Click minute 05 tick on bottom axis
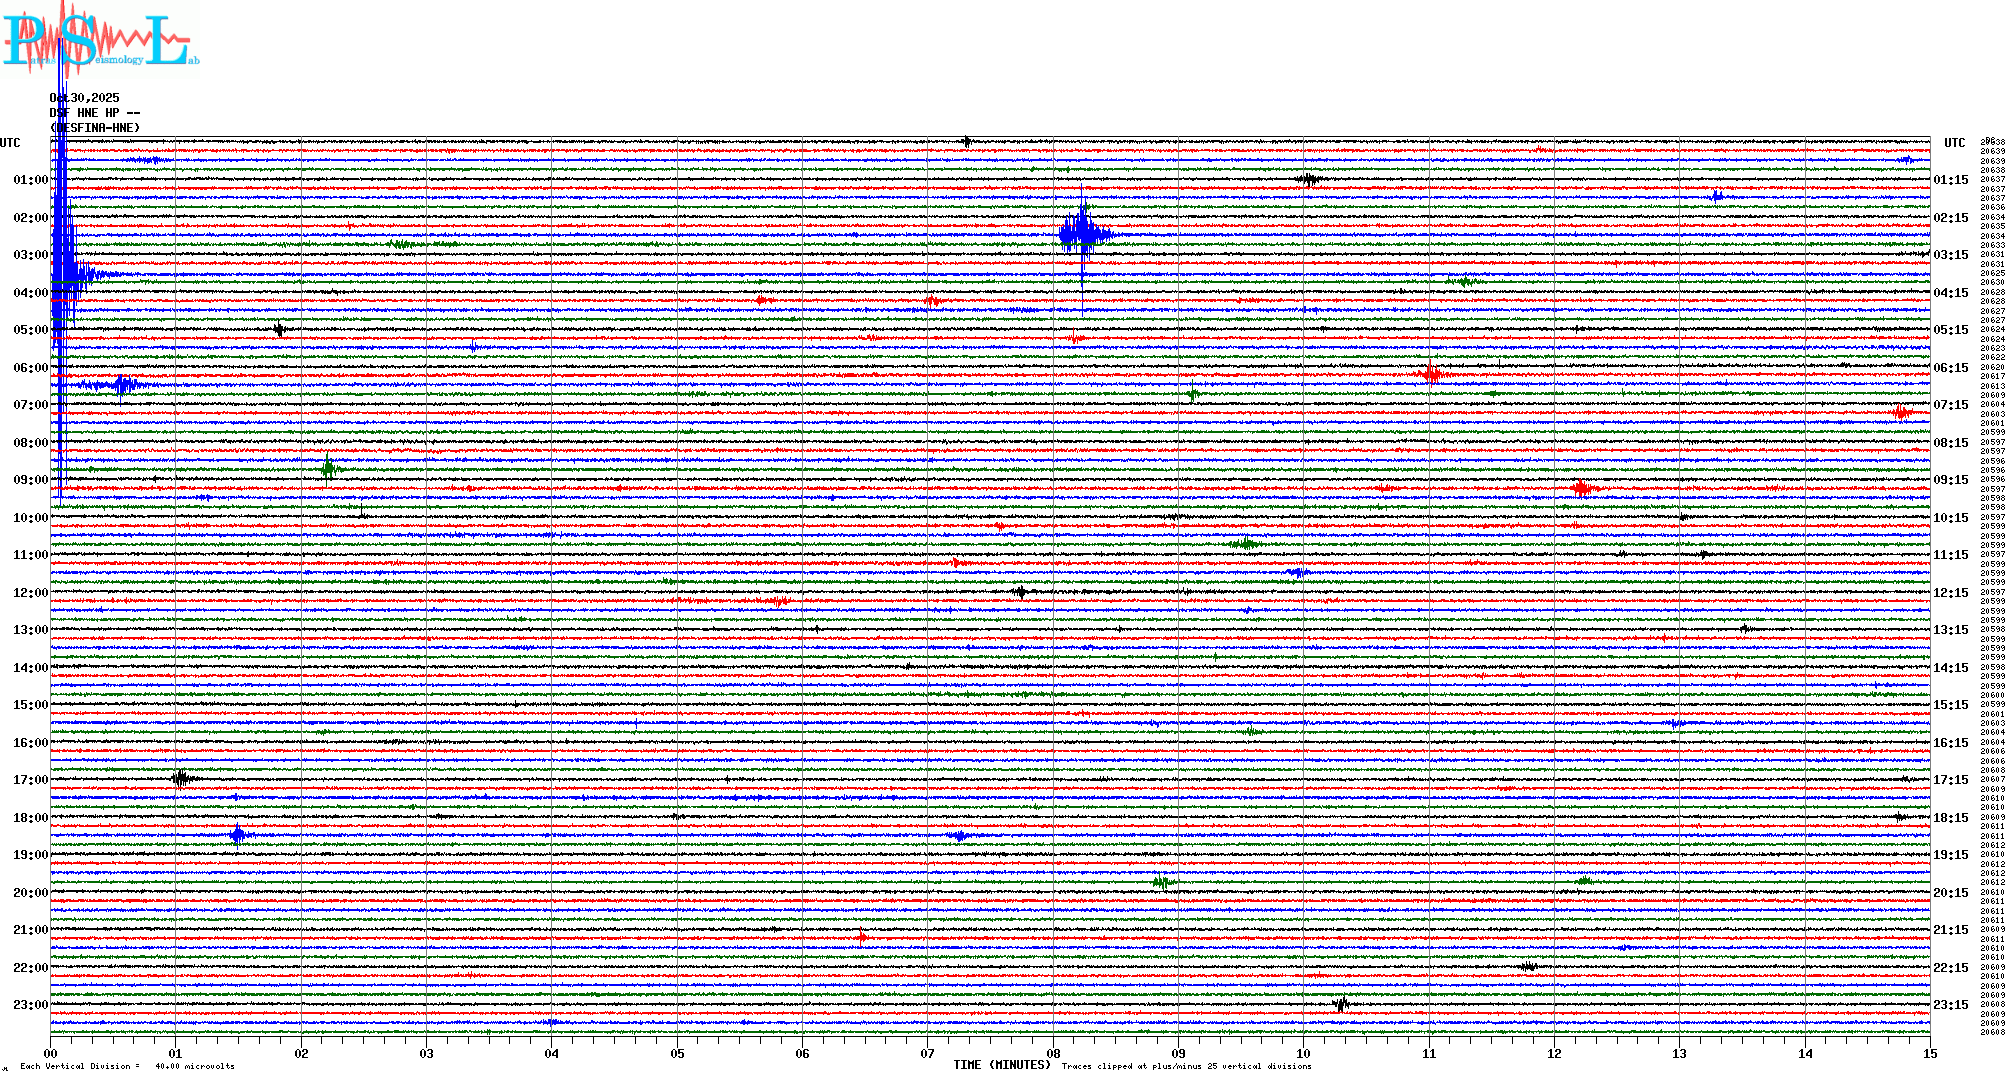This screenshot has height=1080, width=2010. 677,1053
